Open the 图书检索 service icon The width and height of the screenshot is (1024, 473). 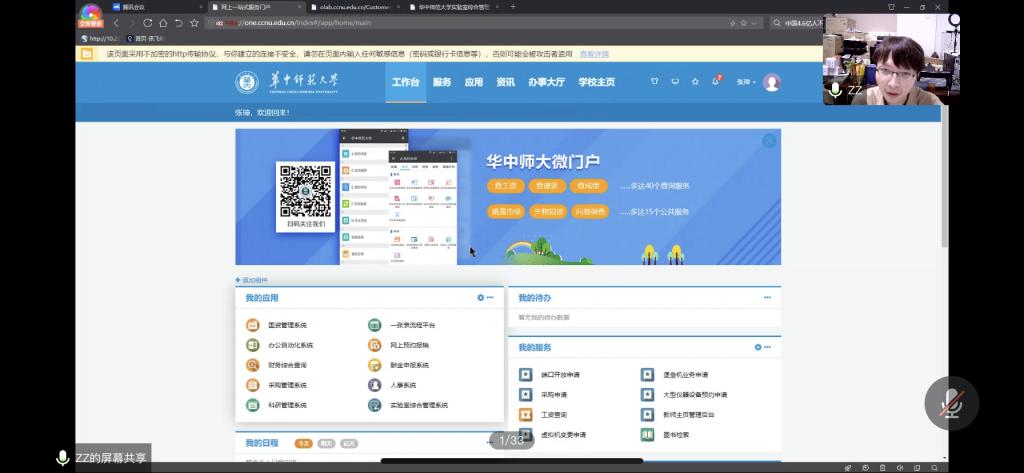pyautogui.click(x=647, y=435)
